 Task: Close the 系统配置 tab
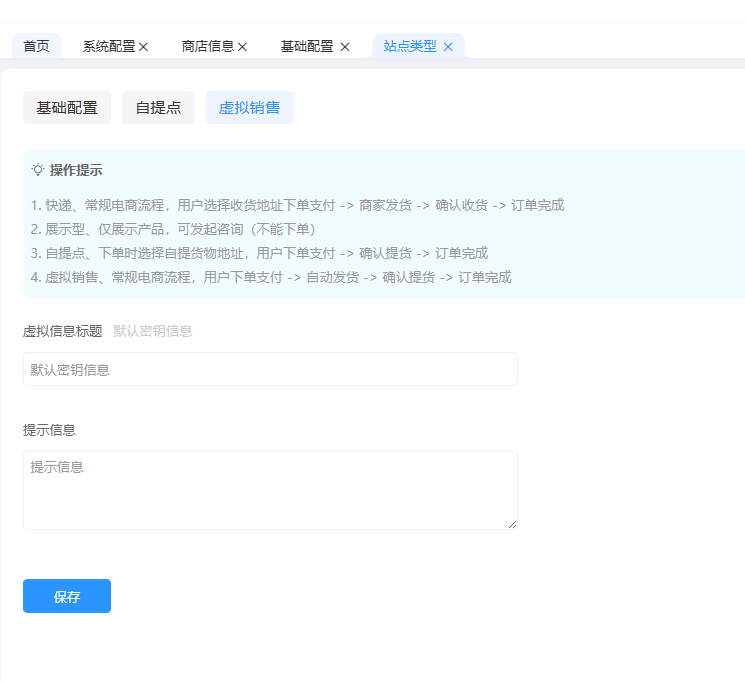(143, 47)
